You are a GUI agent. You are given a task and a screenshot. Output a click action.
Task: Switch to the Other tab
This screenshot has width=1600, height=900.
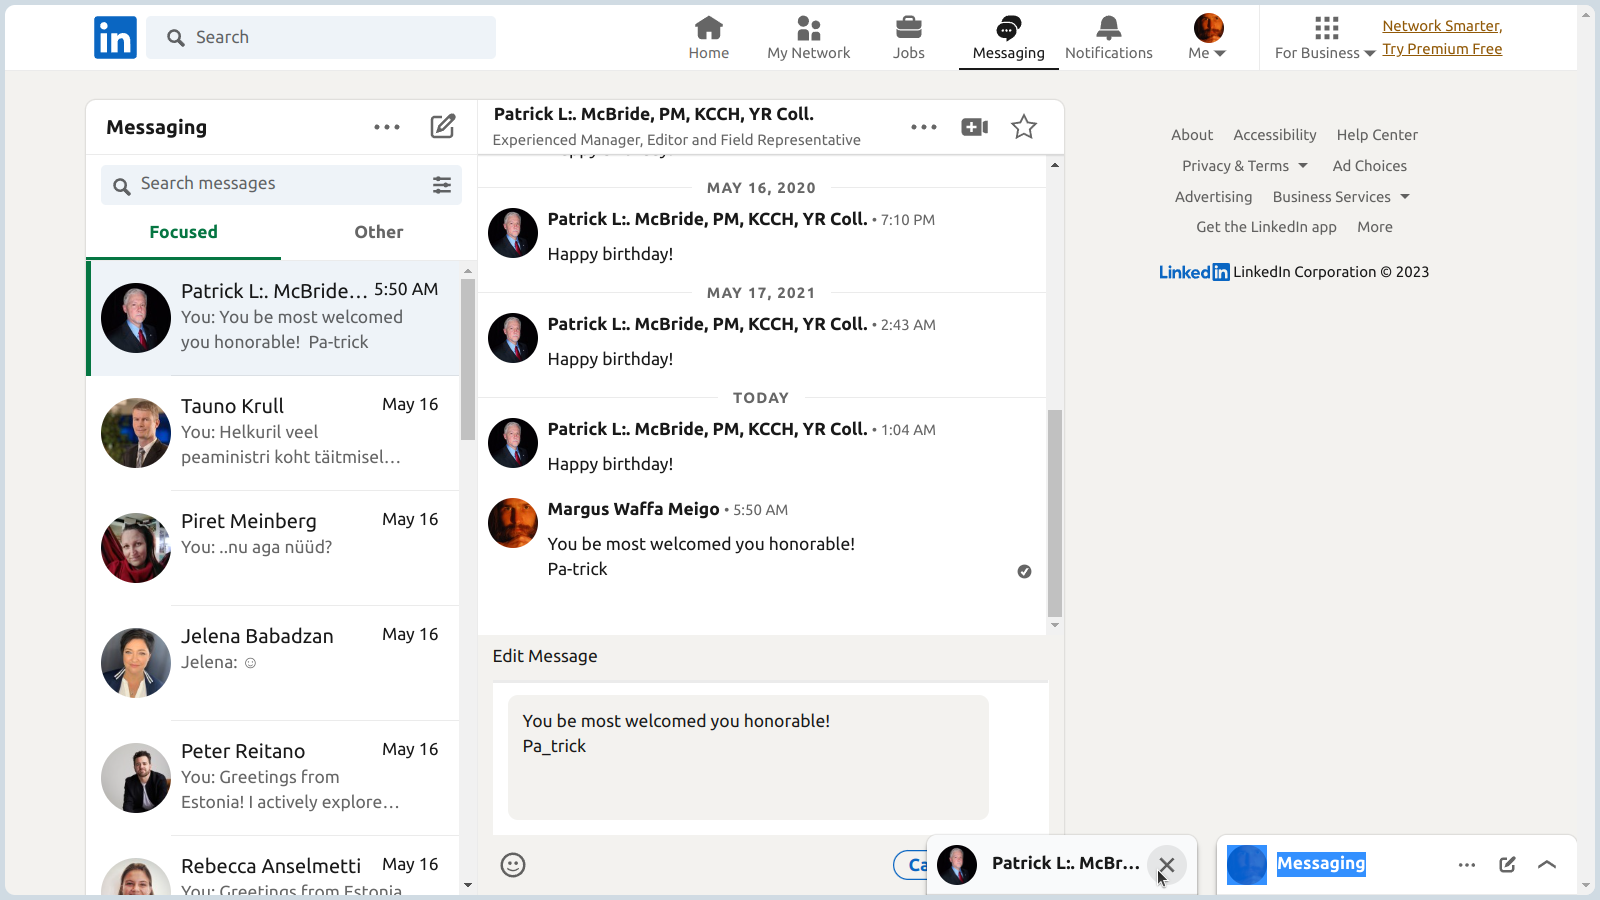point(379,232)
